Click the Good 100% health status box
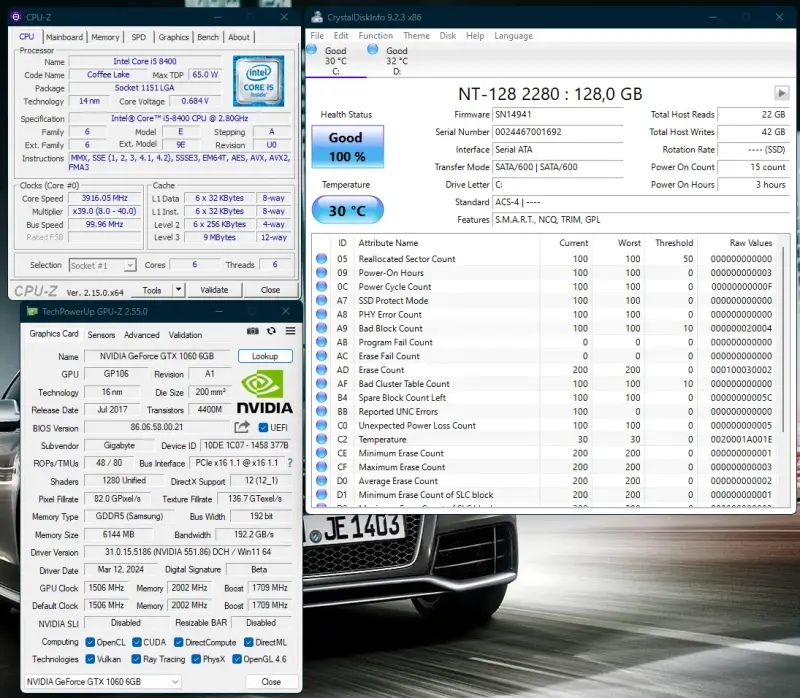Screen dimensions: 800x698 (346, 146)
